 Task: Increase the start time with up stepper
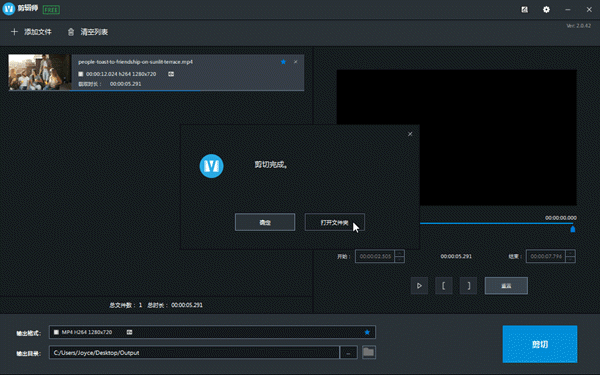tap(399, 253)
